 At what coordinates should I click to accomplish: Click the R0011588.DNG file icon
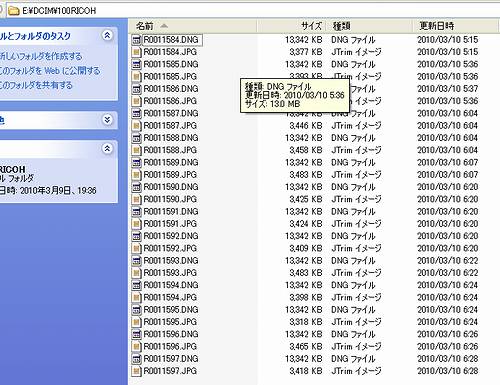click(x=136, y=138)
